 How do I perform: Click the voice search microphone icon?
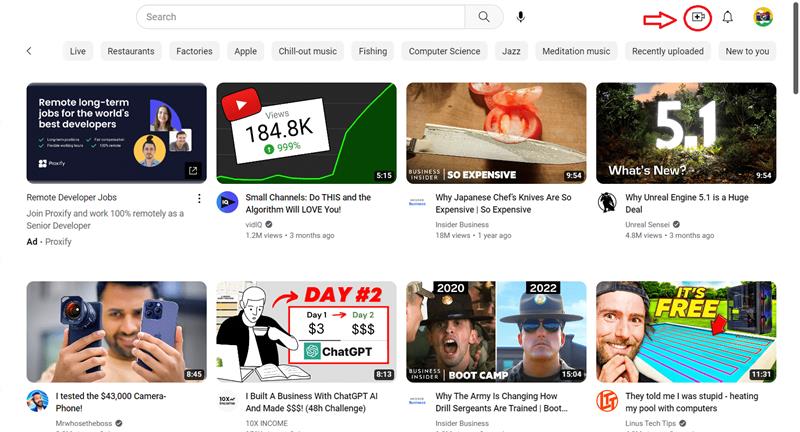pyautogui.click(x=521, y=17)
